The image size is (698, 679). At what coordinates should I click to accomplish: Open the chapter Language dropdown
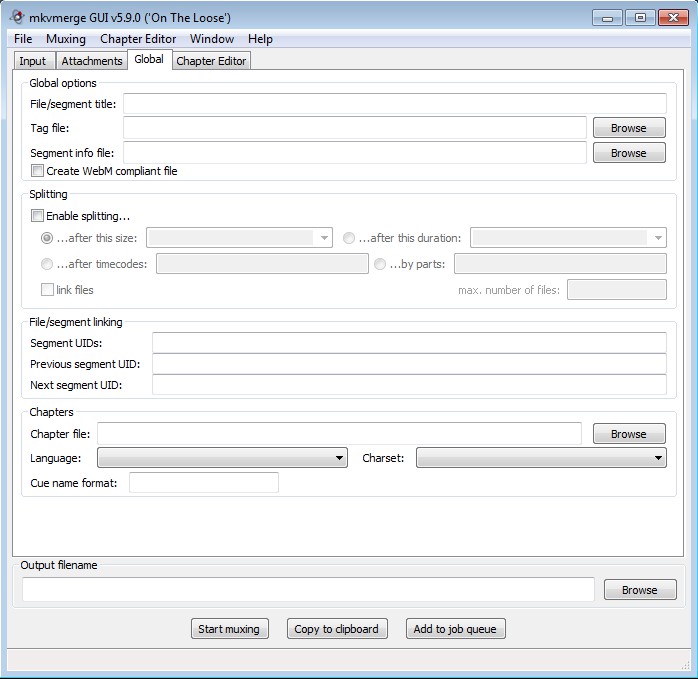pos(222,458)
